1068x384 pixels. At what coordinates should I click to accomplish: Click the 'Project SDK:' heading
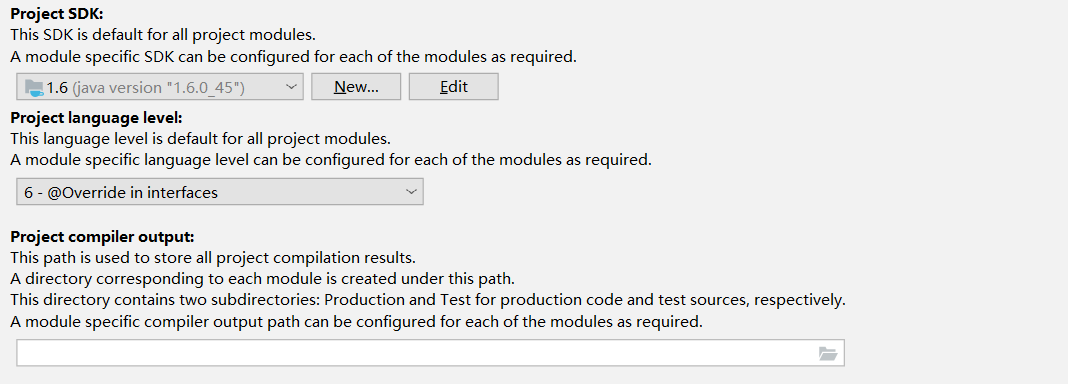(x=57, y=14)
